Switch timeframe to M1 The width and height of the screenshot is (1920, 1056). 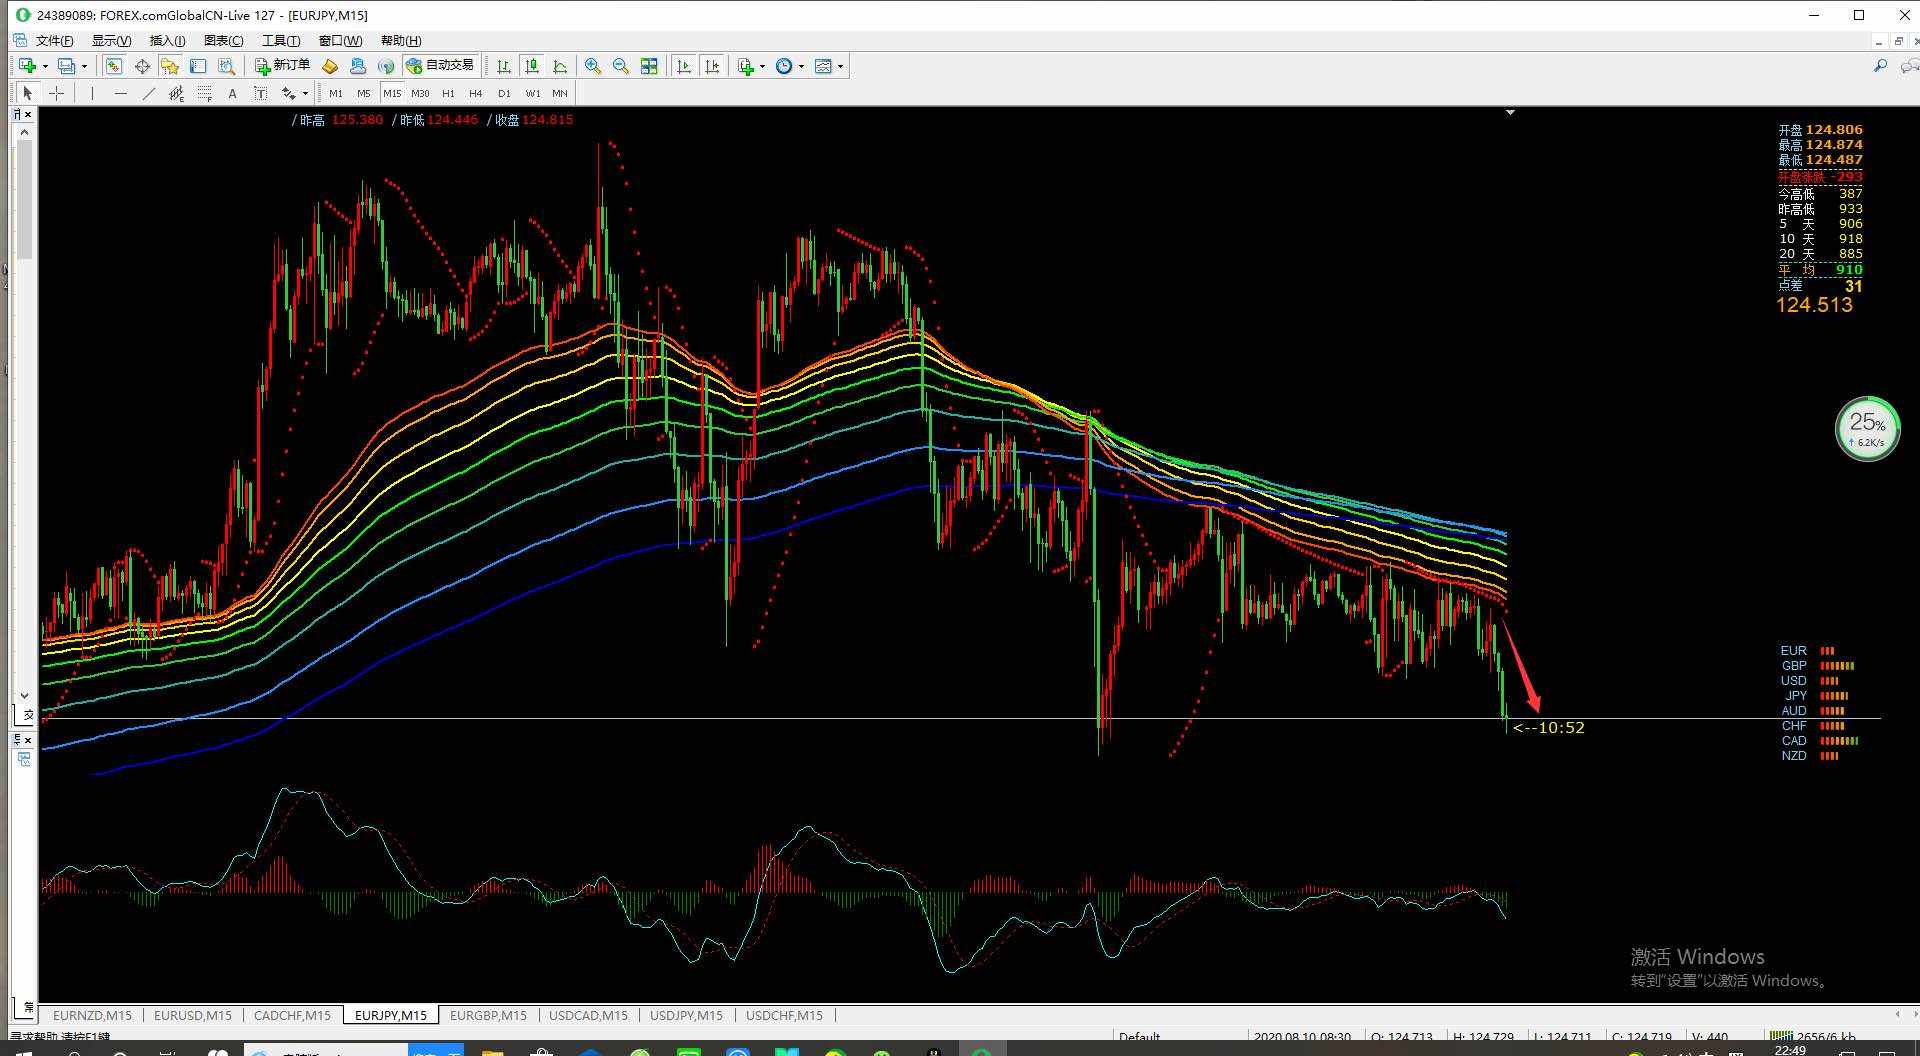tap(336, 93)
